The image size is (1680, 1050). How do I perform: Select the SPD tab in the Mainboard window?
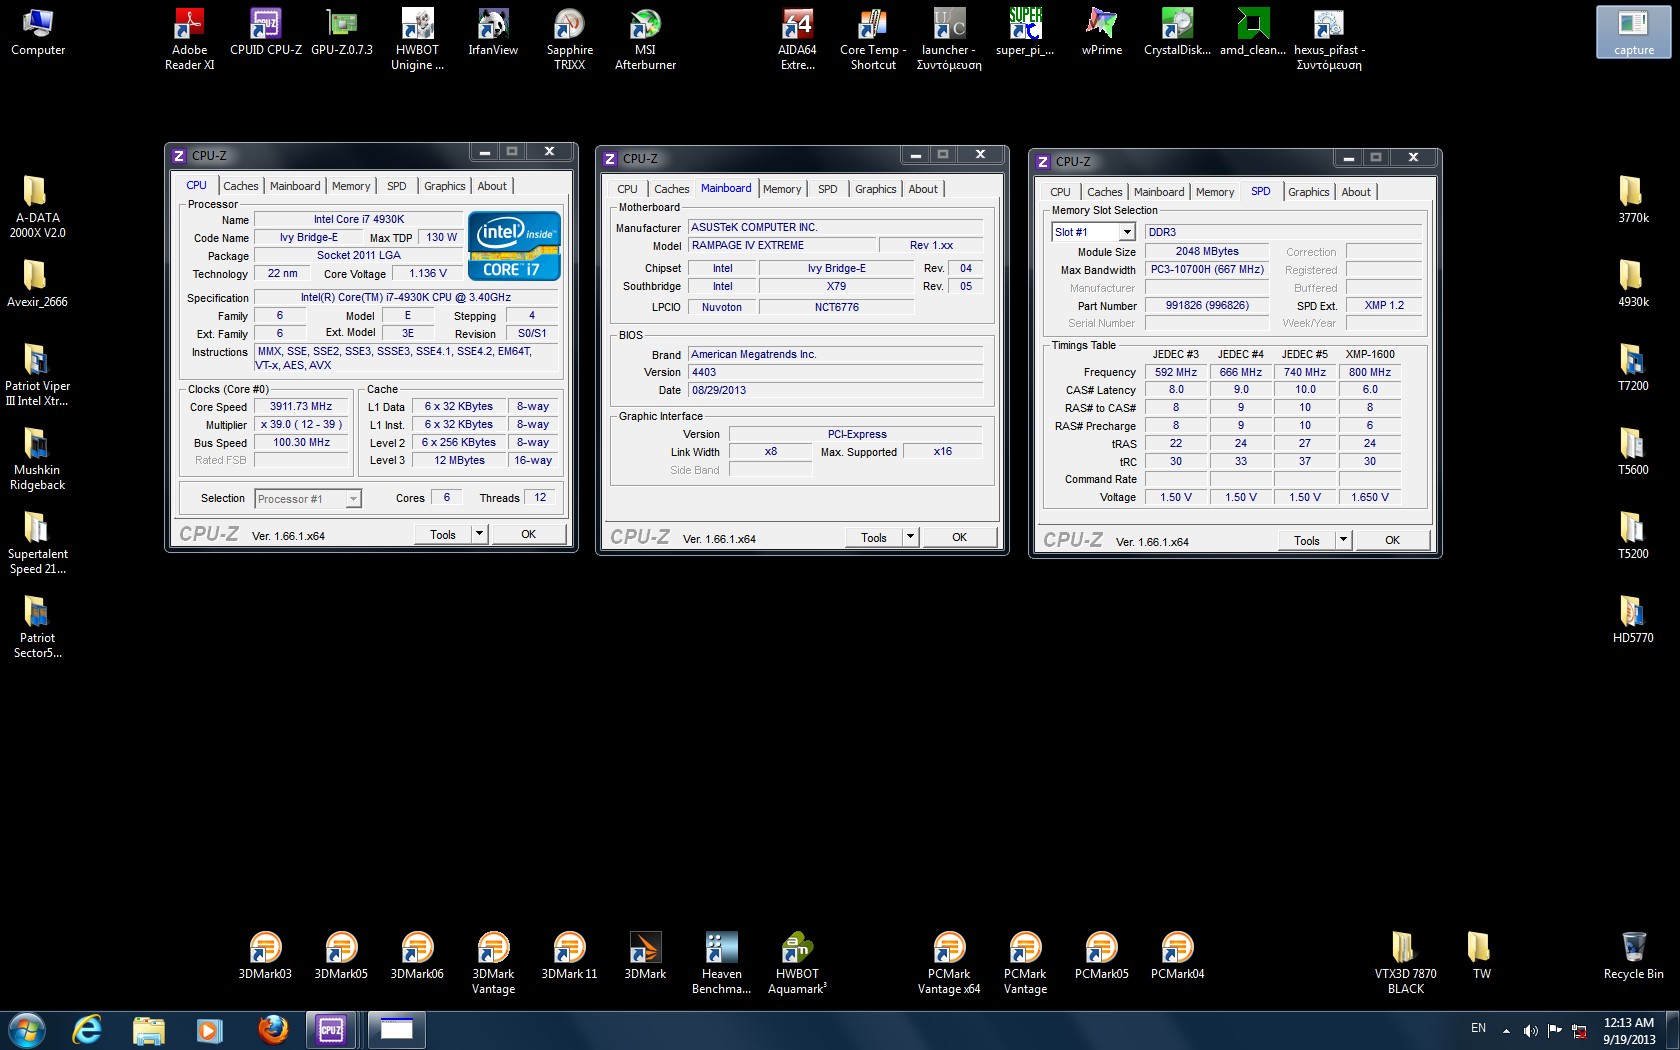(x=828, y=189)
